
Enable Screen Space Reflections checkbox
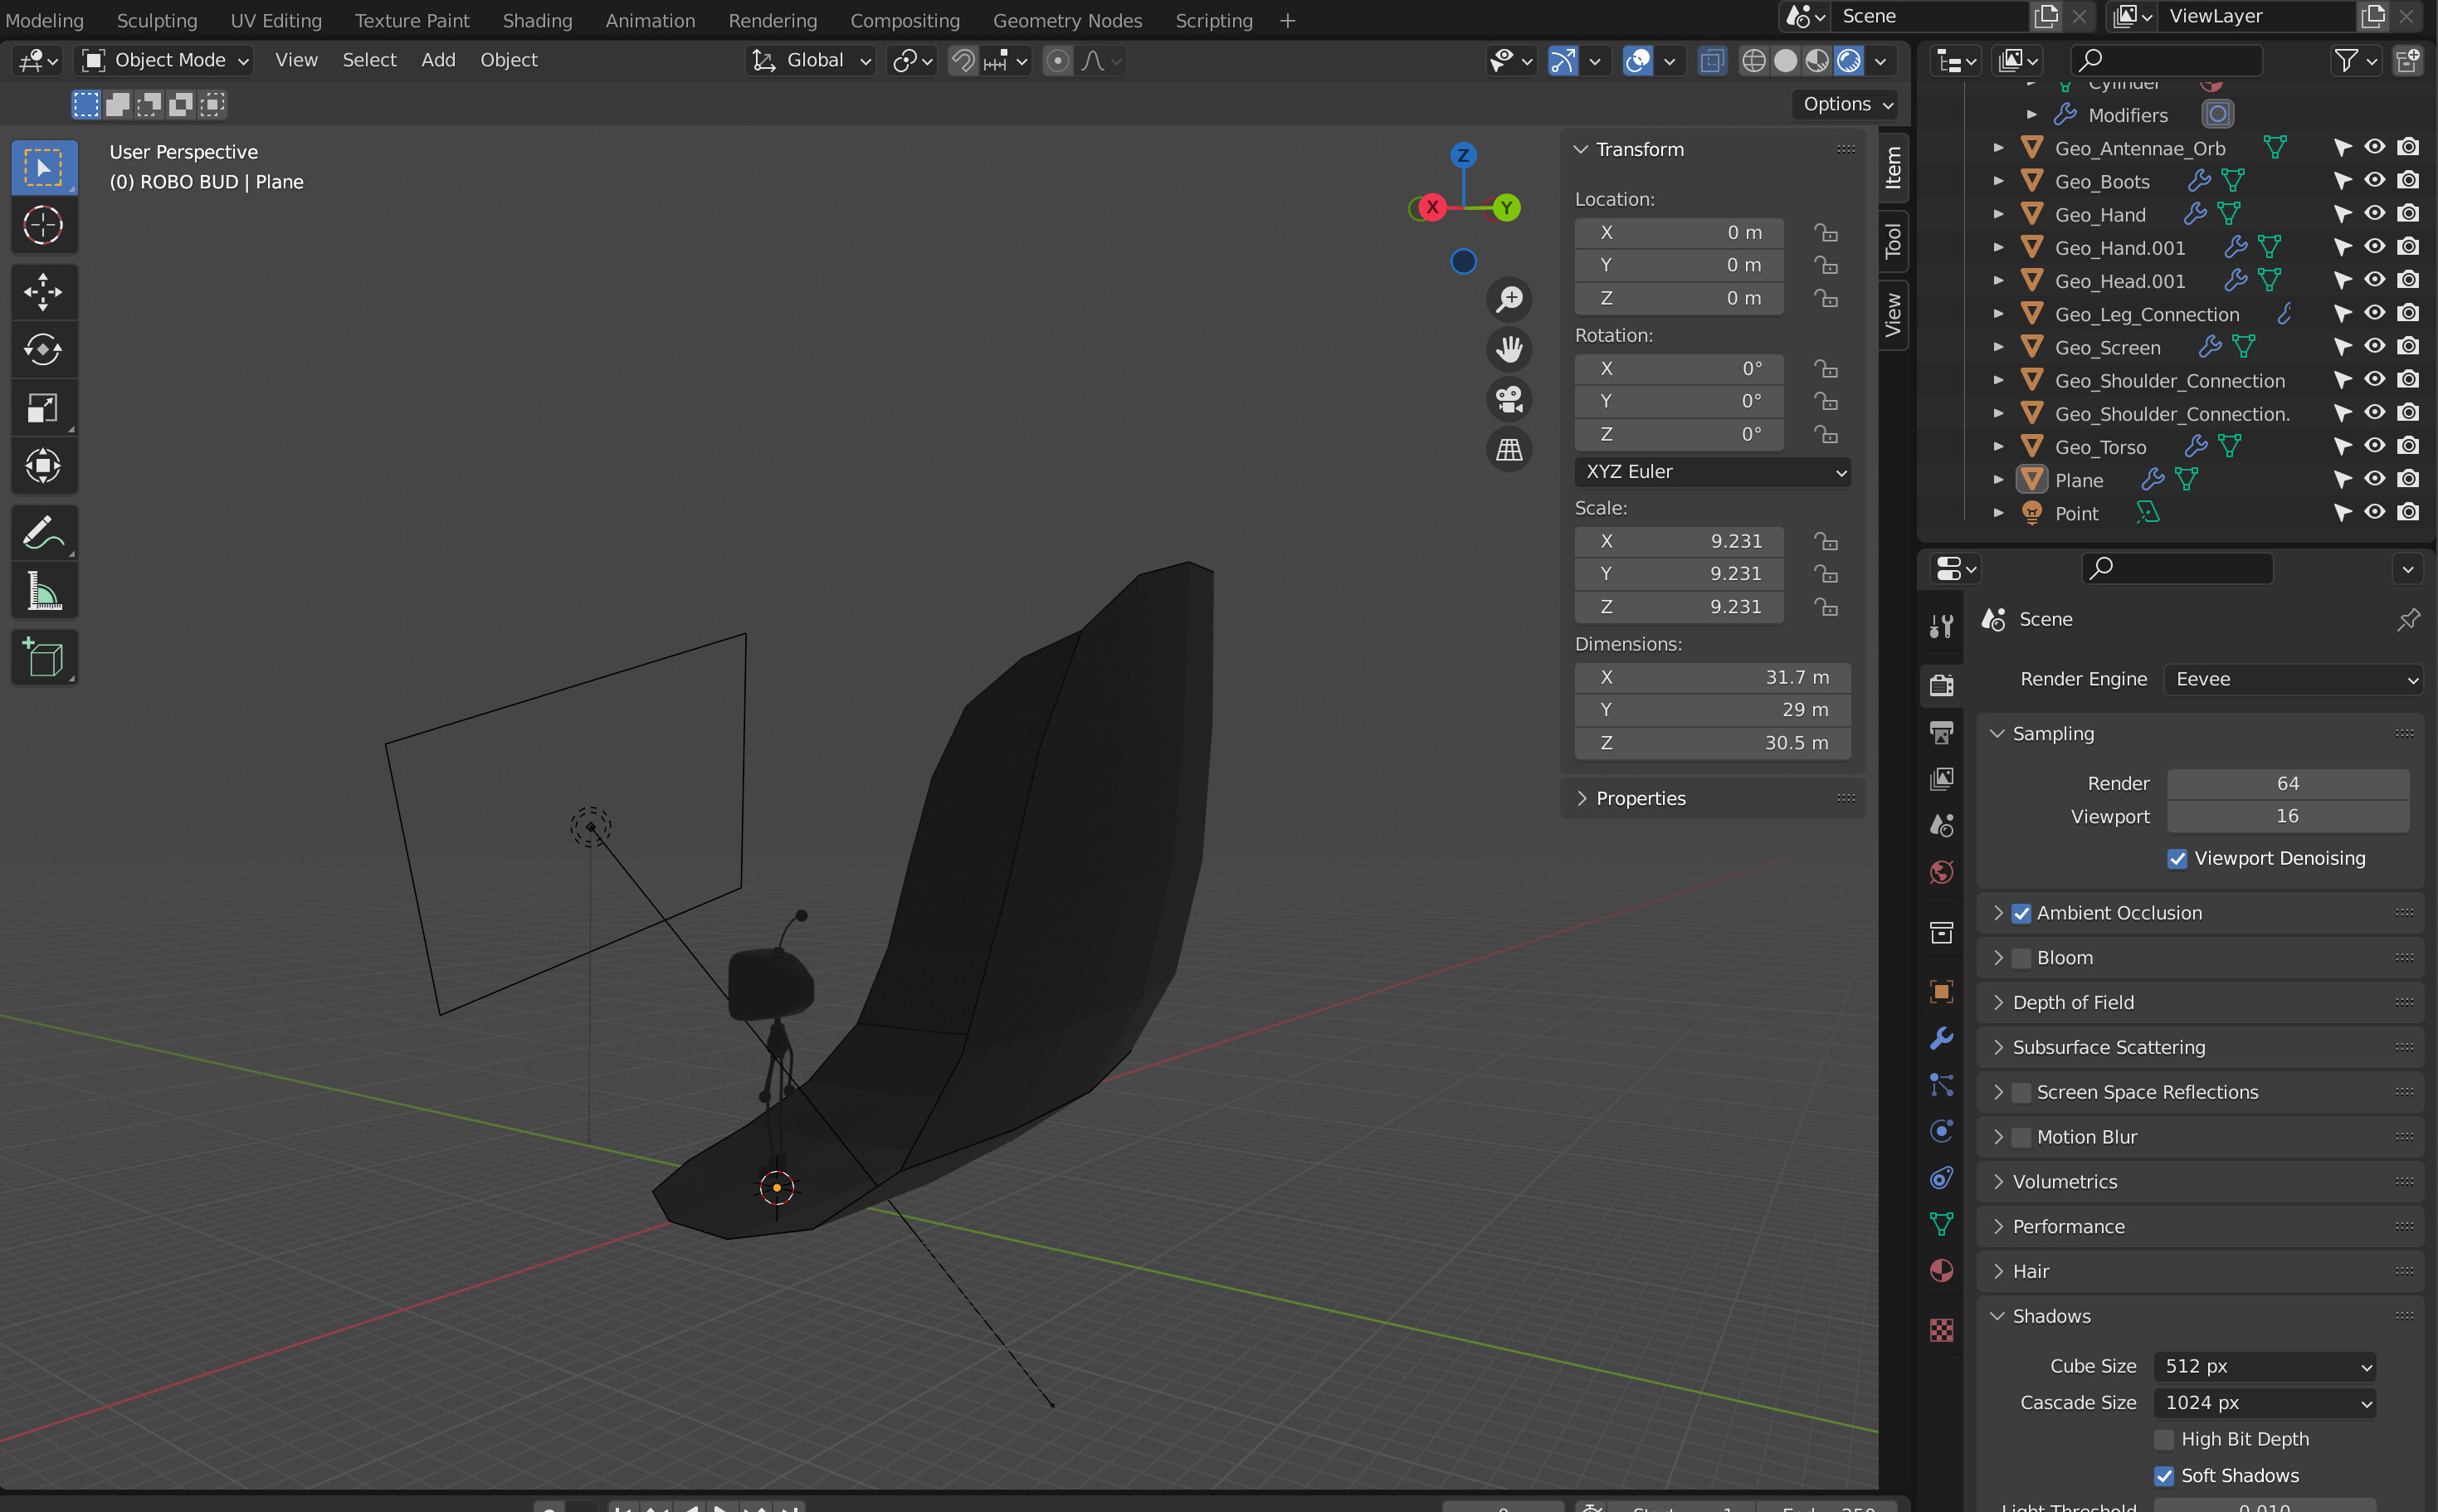[2021, 1092]
